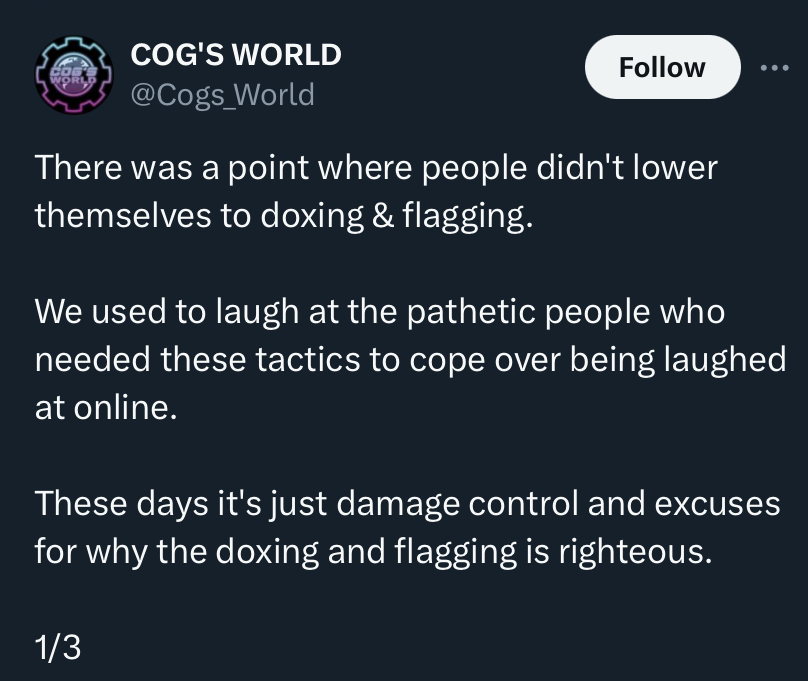
Task: Click the words "at online." in the tweet
Action: [x=106, y=408]
